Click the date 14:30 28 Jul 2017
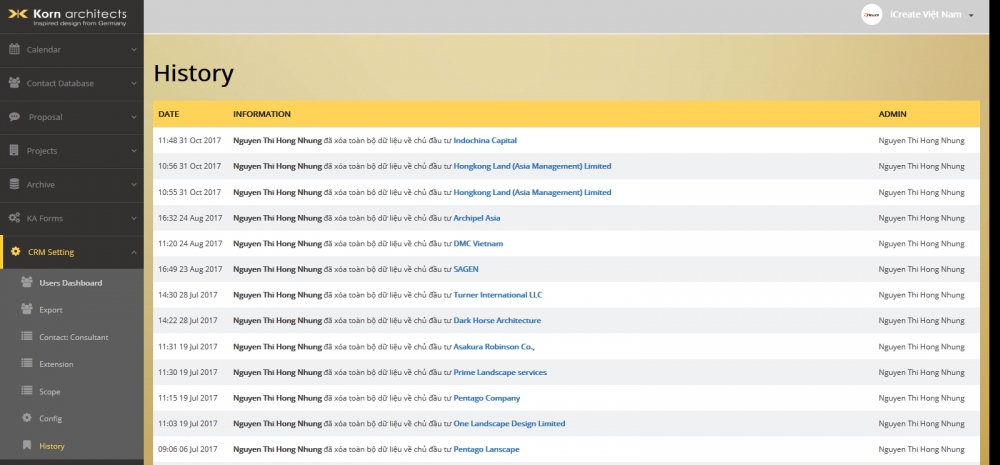The height and width of the screenshot is (465, 1000). coord(188,295)
